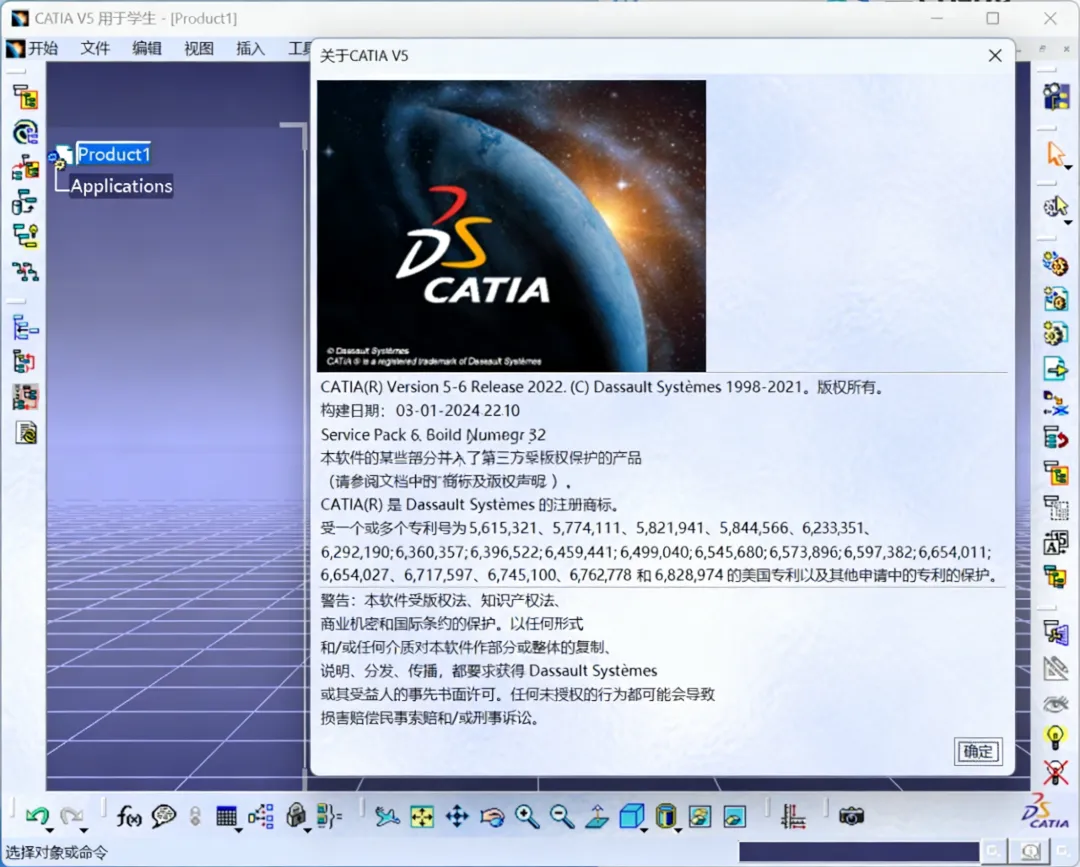Image resolution: width=1080 pixels, height=867 pixels.
Task: Click the power input field in the status bar
Action: [859, 852]
